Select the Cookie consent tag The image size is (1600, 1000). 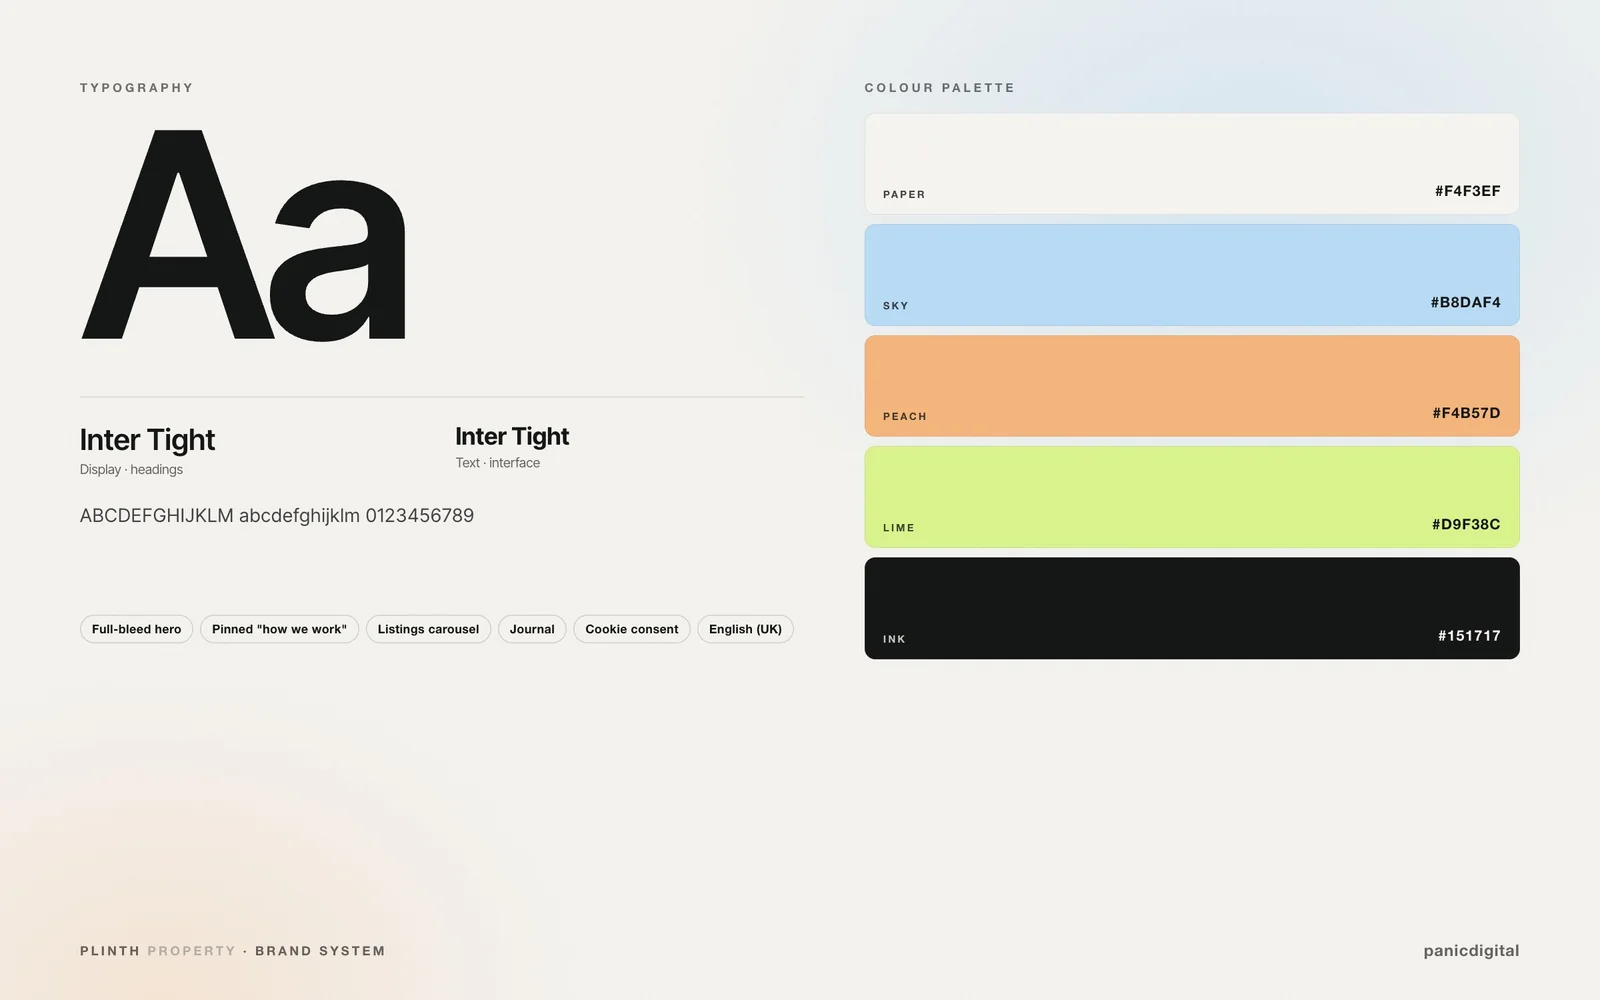632,629
